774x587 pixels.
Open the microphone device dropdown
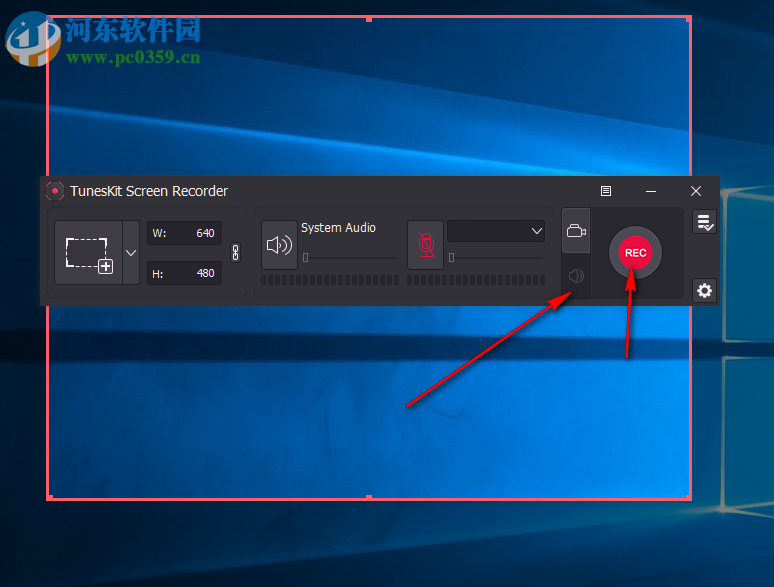pos(496,231)
